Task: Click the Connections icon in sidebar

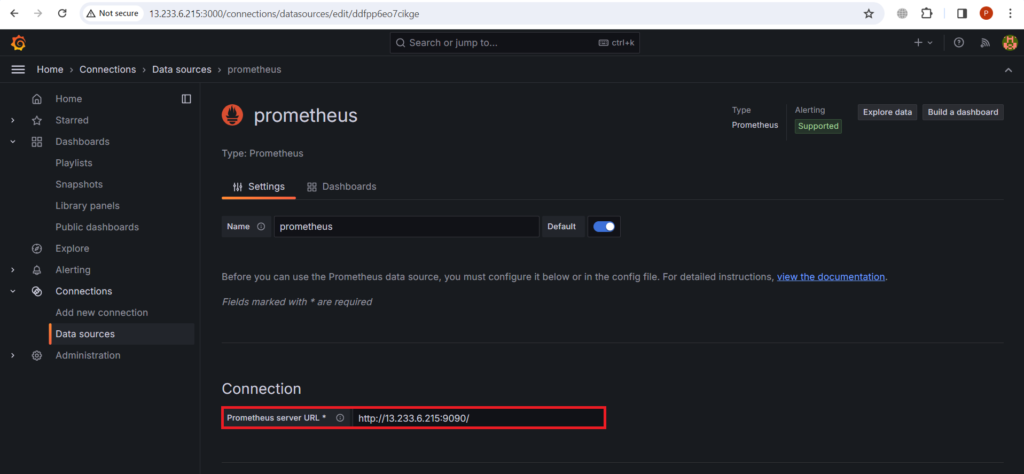Action: [37, 291]
